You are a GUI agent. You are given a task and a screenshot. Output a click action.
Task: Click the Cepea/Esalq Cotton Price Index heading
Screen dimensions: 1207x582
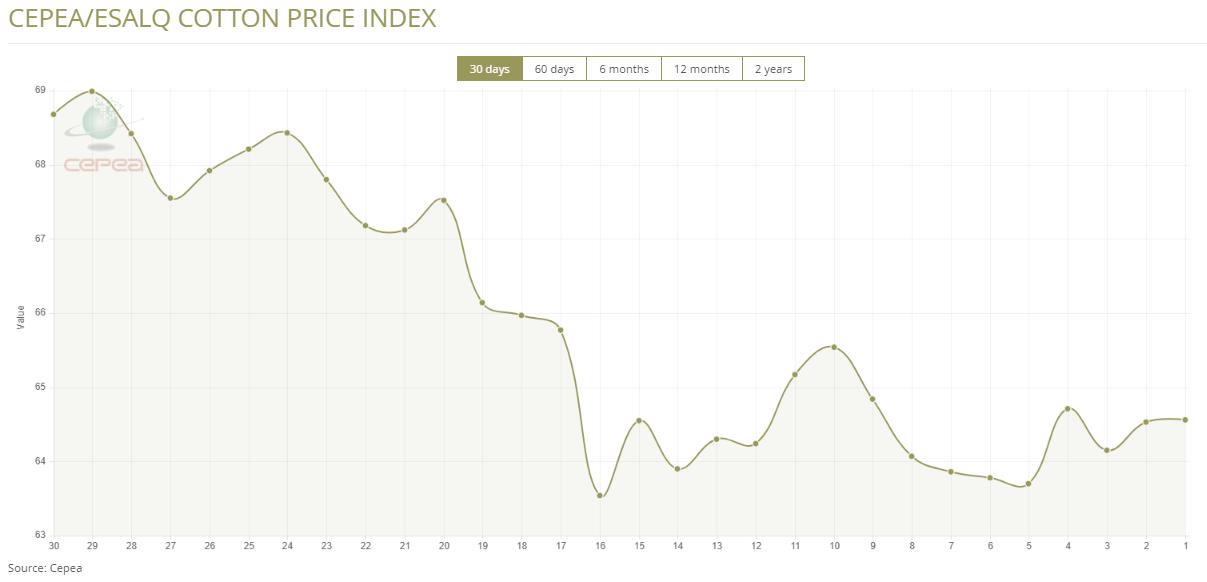[222, 18]
